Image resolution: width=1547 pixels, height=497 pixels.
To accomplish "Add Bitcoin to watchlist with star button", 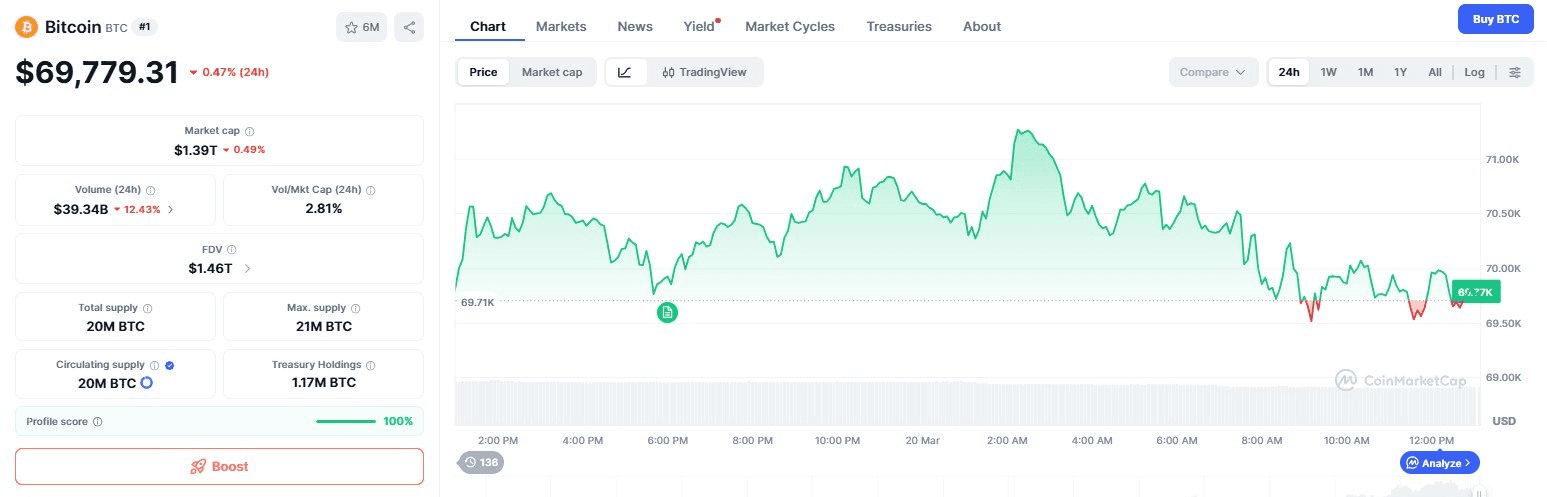I will point(361,27).
